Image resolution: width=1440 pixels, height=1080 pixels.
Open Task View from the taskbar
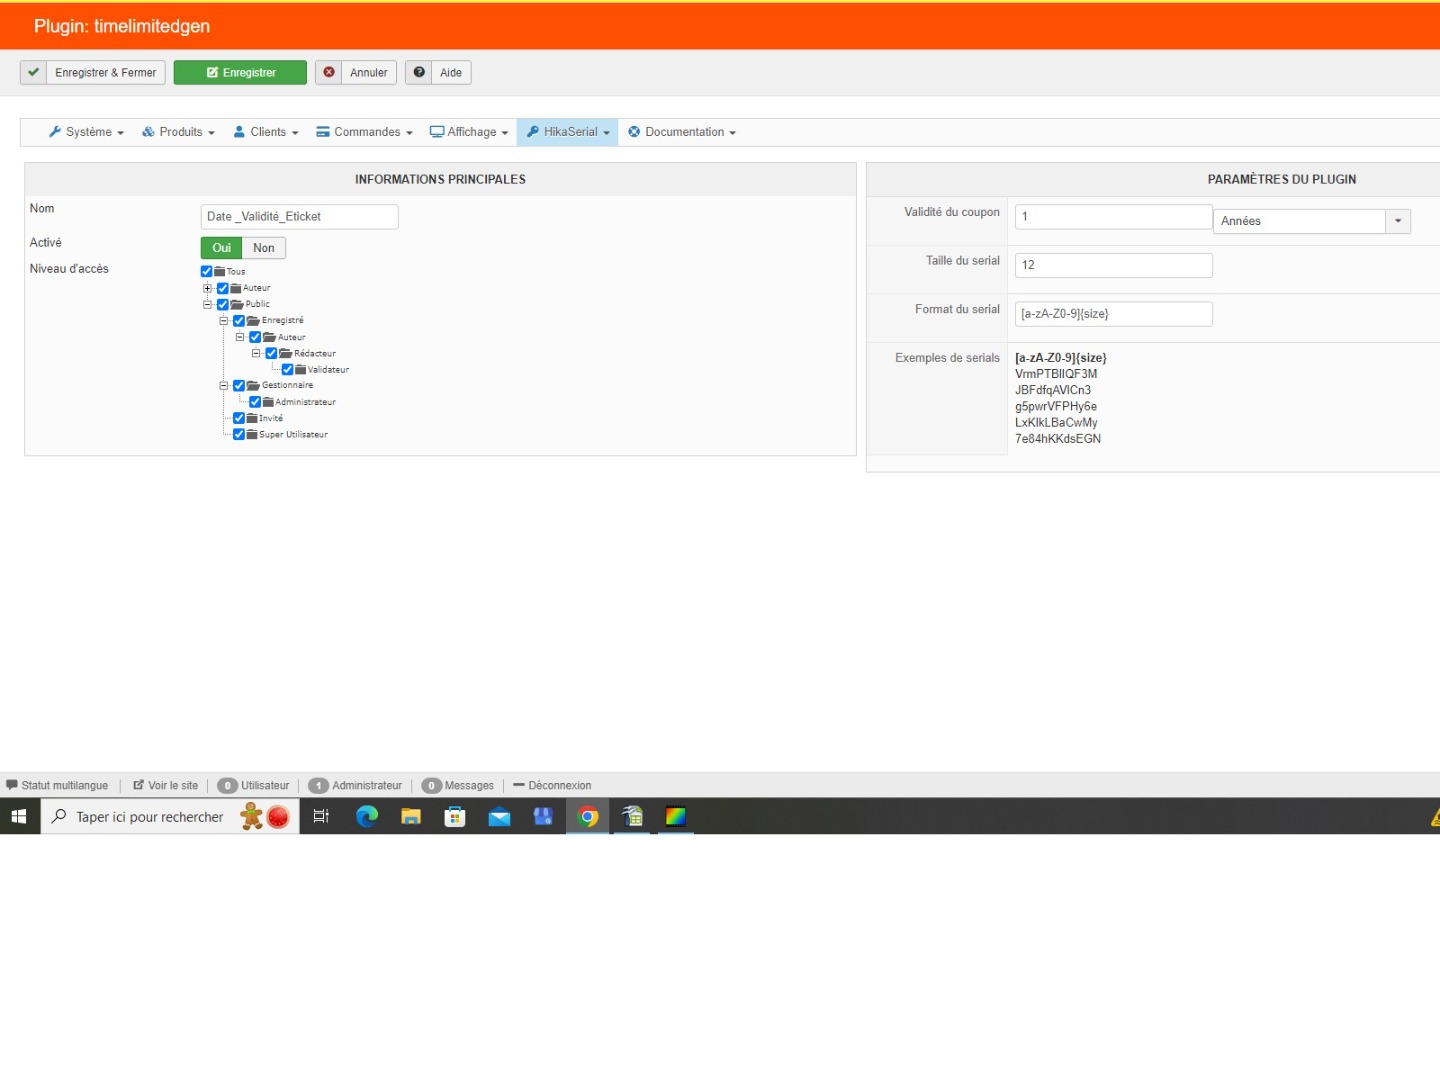pos(321,817)
